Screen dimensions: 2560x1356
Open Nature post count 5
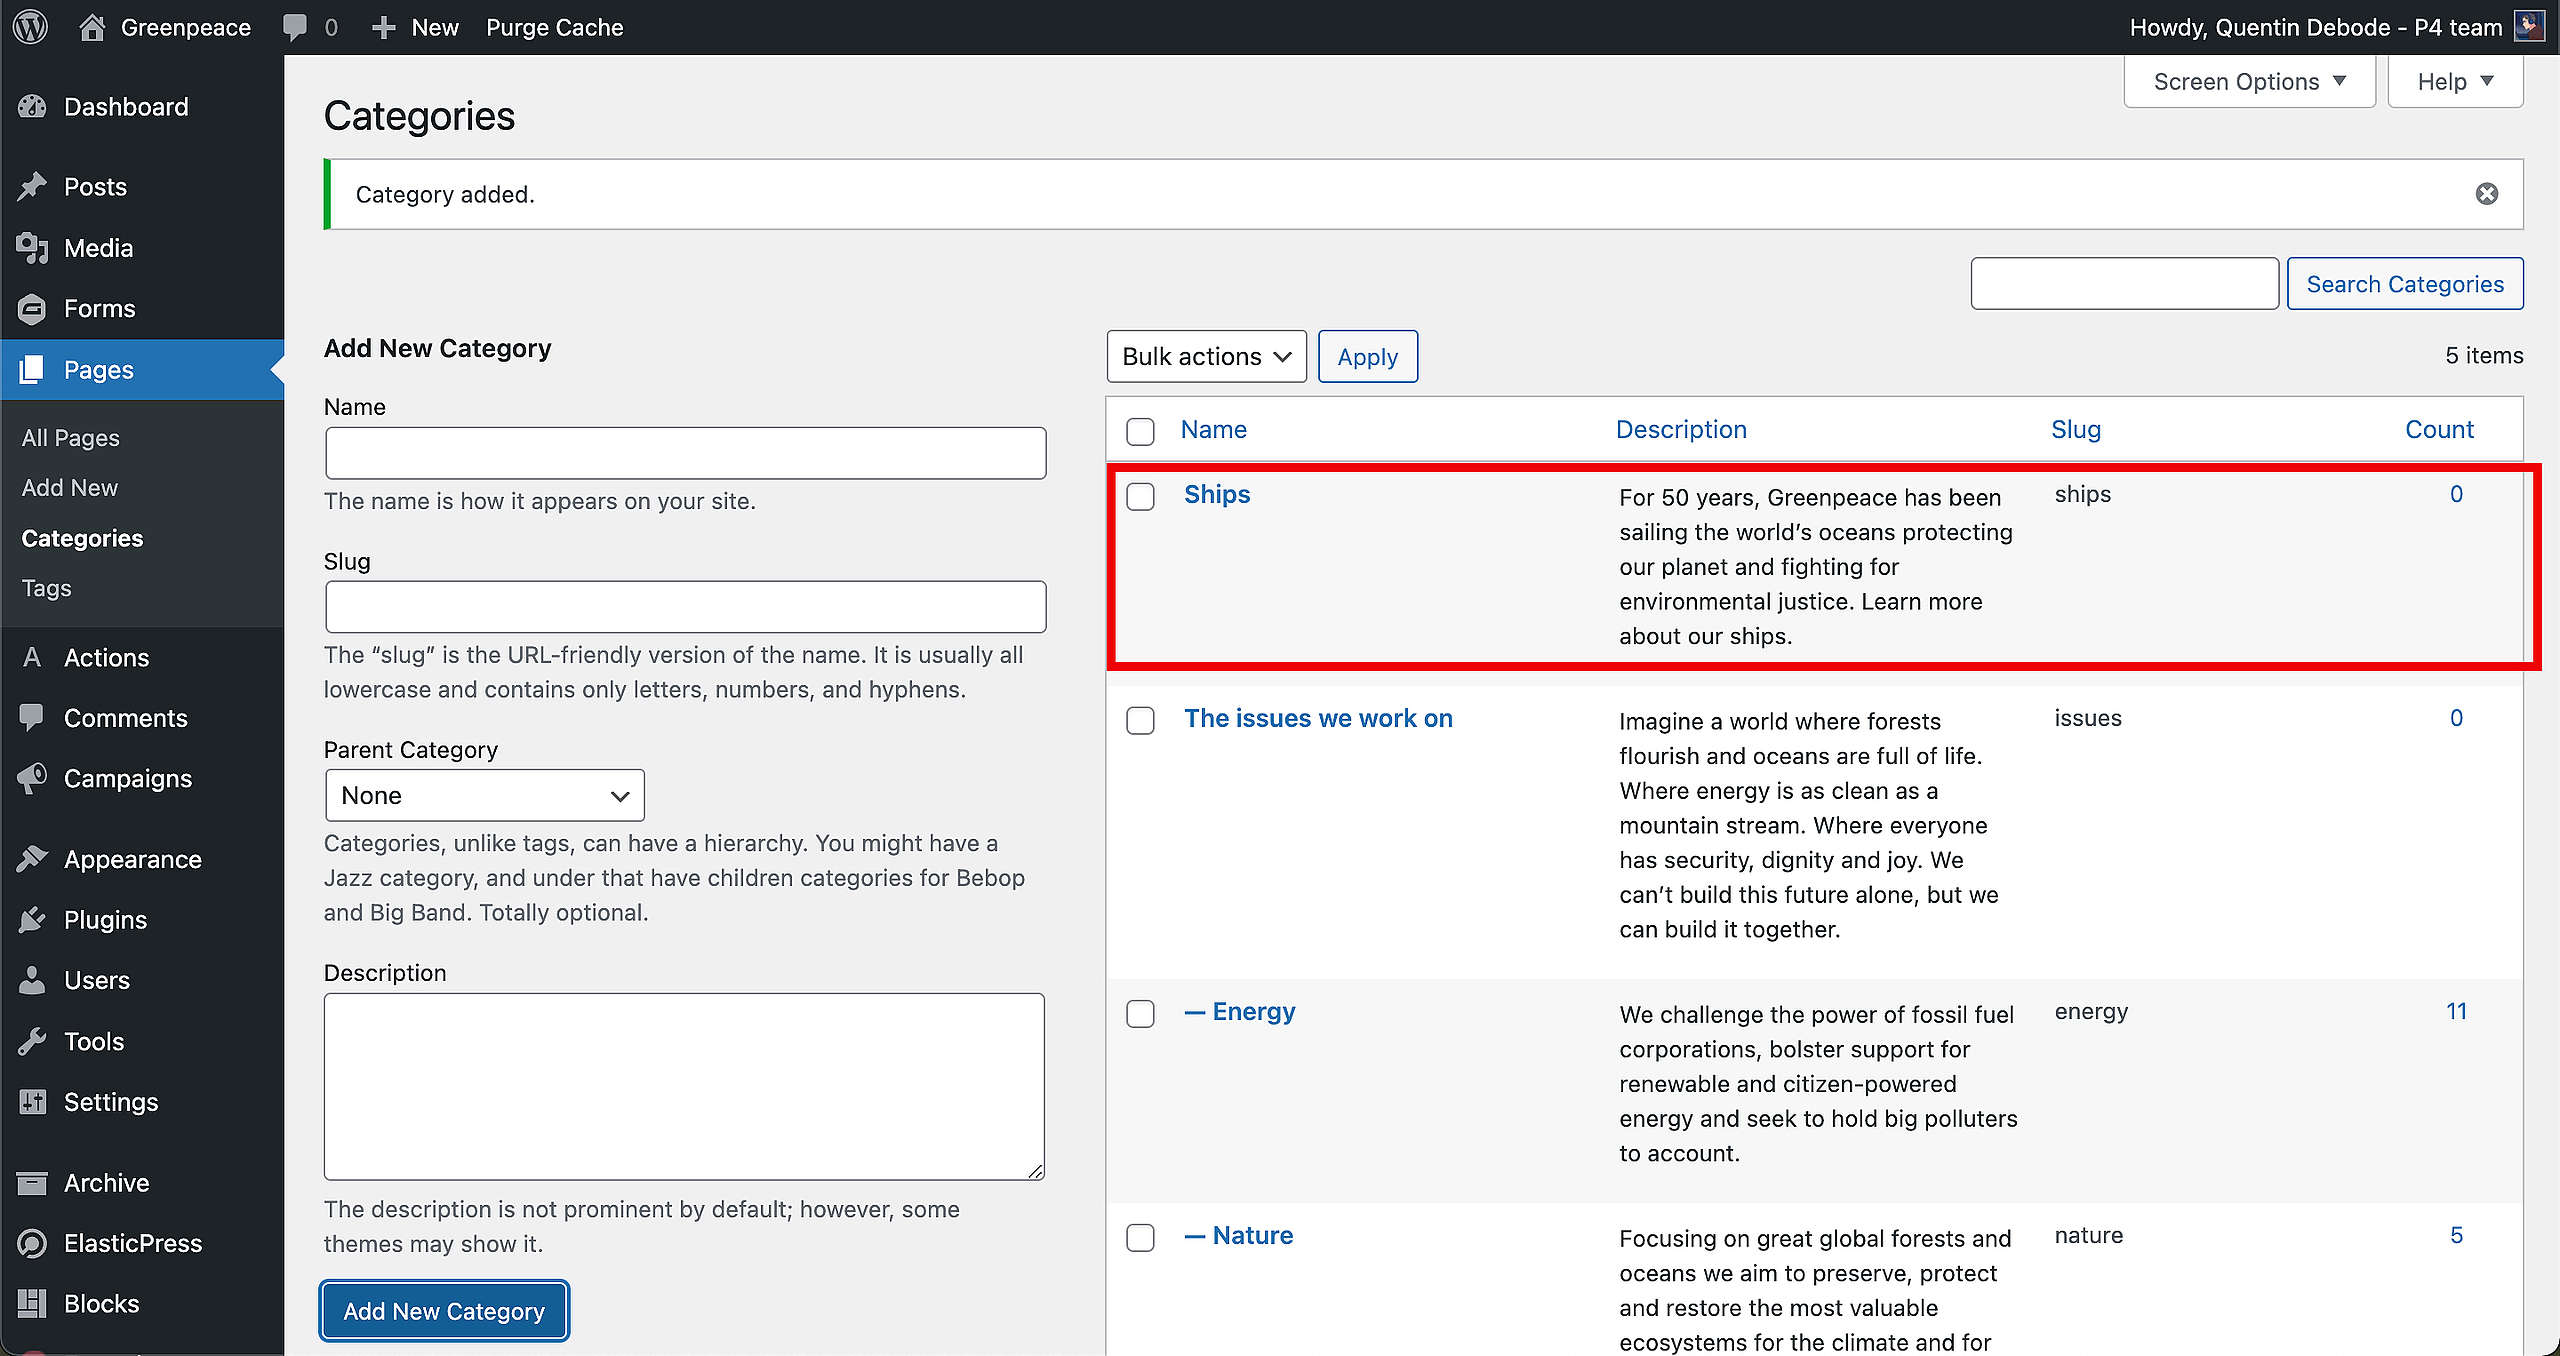(x=2456, y=1236)
